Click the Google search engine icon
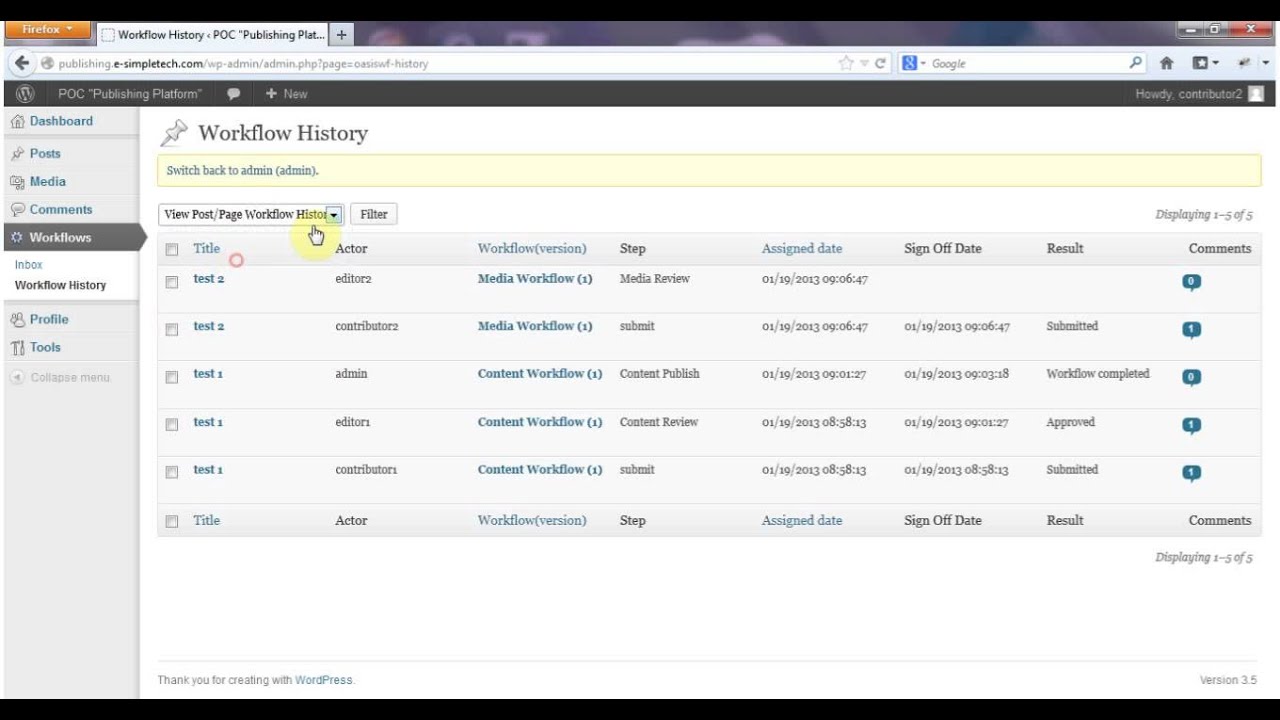The width and height of the screenshot is (1280, 720). click(910, 63)
